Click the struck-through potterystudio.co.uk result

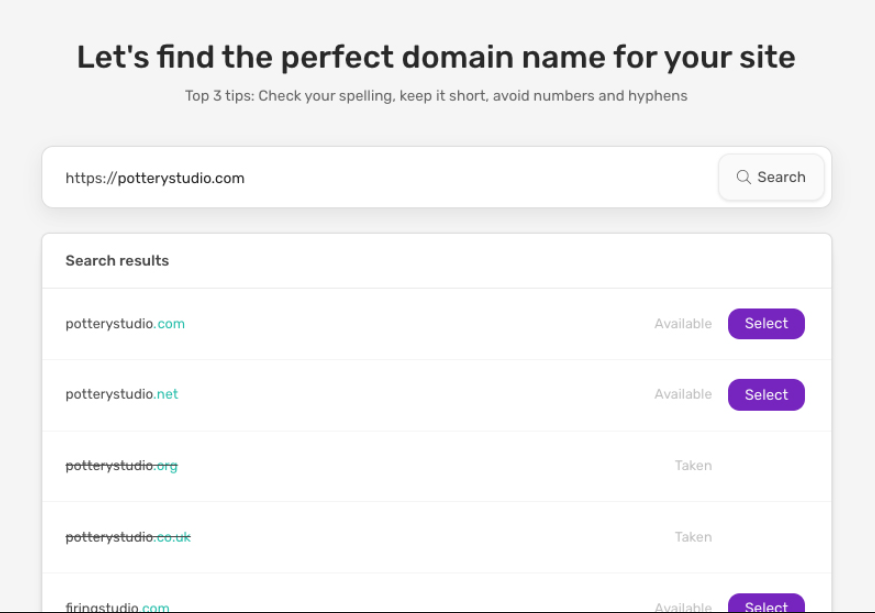coord(128,537)
